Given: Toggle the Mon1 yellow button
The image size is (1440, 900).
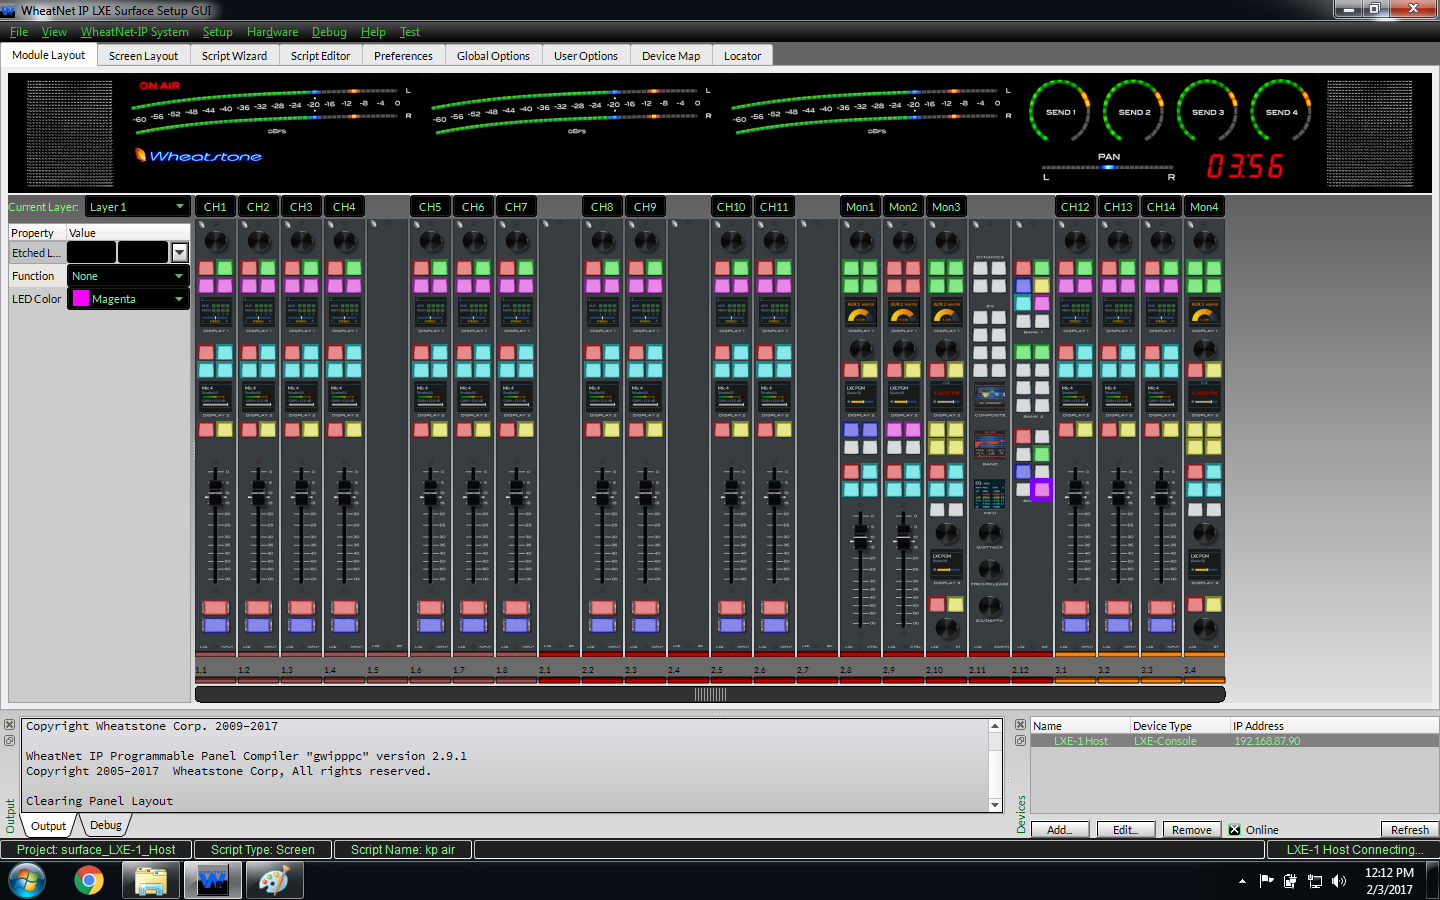Looking at the screenshot, I should [869, 370].
